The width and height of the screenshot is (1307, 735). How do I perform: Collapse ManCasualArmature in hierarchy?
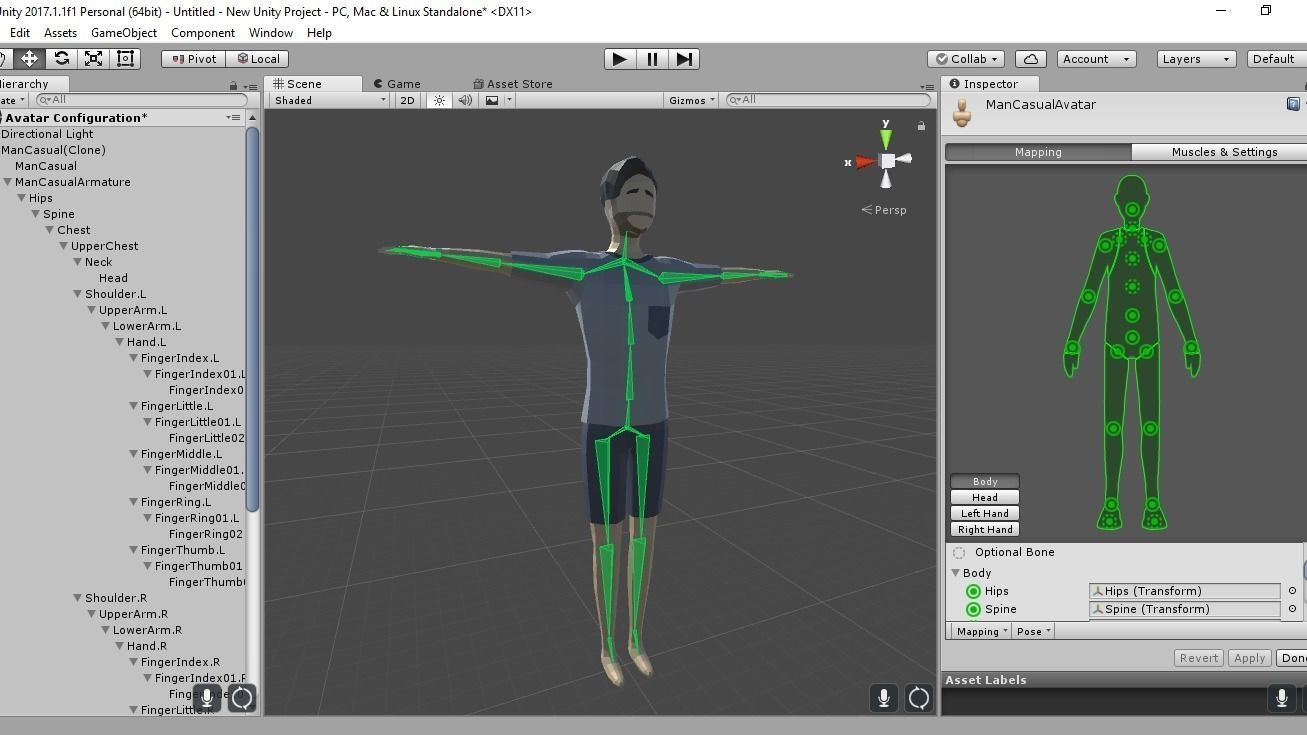pos(8,182)
